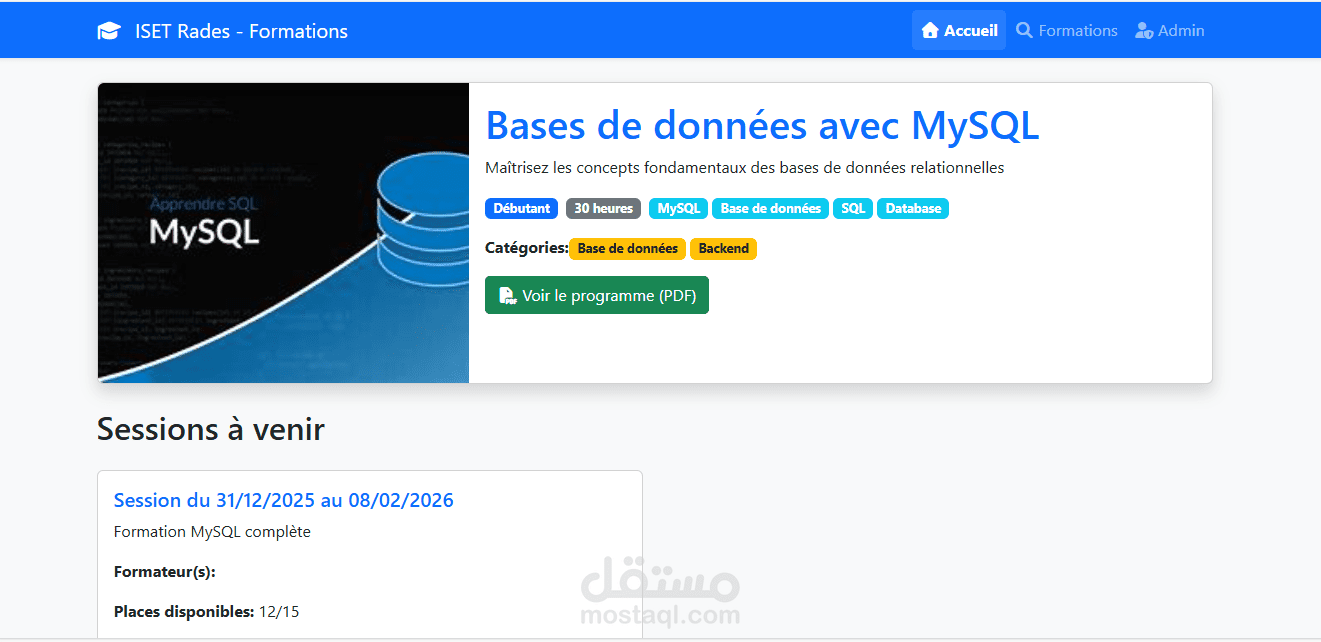1321x642 pixels.
Task: Select the MySQL skill badge
Action: coord(677,208)
